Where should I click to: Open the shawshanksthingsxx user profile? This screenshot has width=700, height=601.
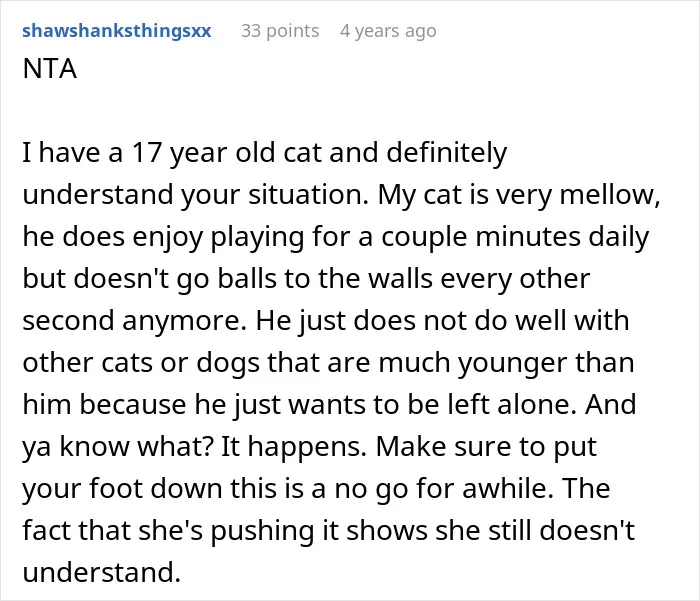pos(117,31)
